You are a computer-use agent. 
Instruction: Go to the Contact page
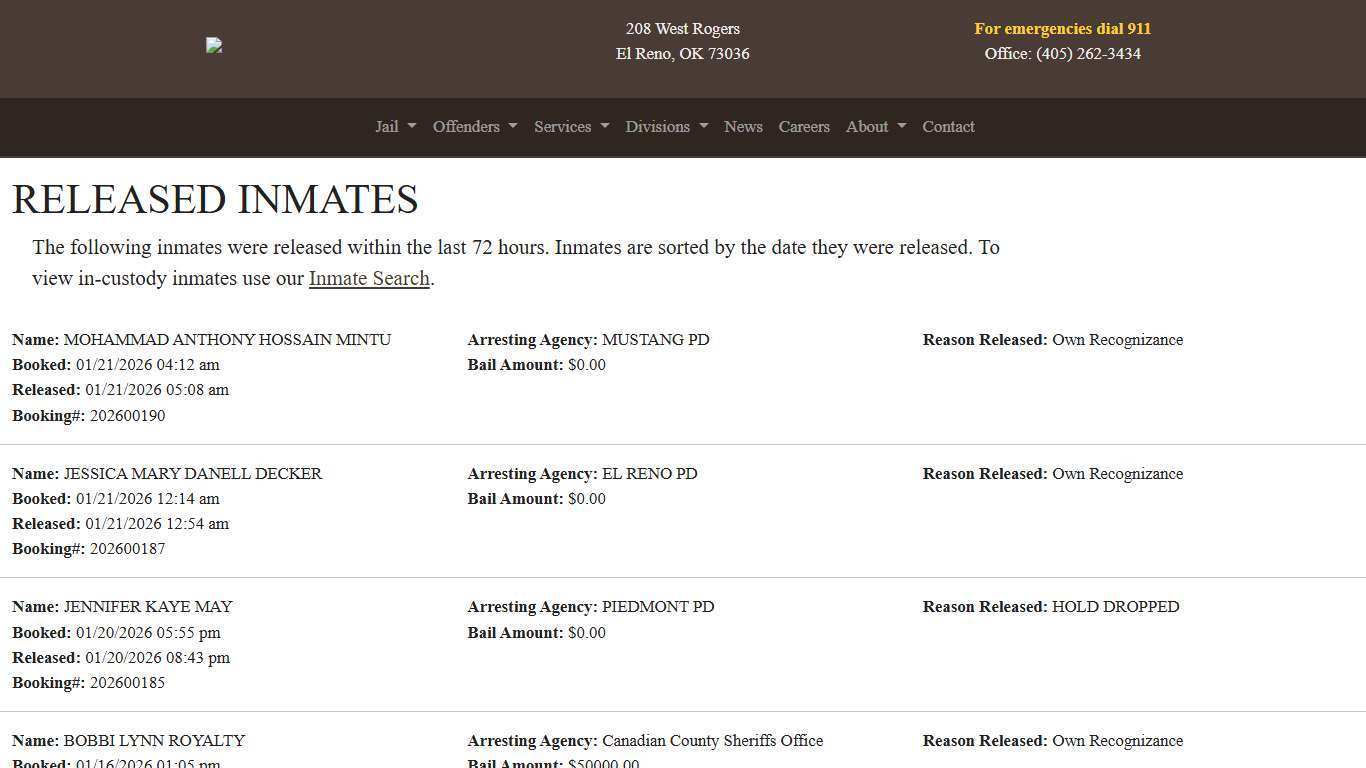(947, 127)
